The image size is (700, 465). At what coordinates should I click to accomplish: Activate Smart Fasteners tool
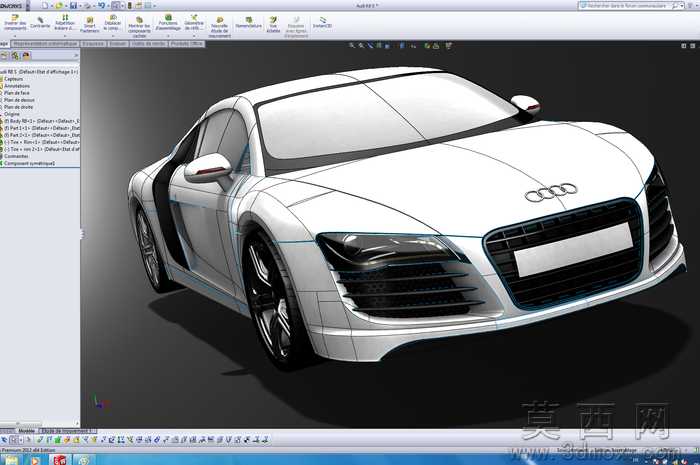coord(90,25)
